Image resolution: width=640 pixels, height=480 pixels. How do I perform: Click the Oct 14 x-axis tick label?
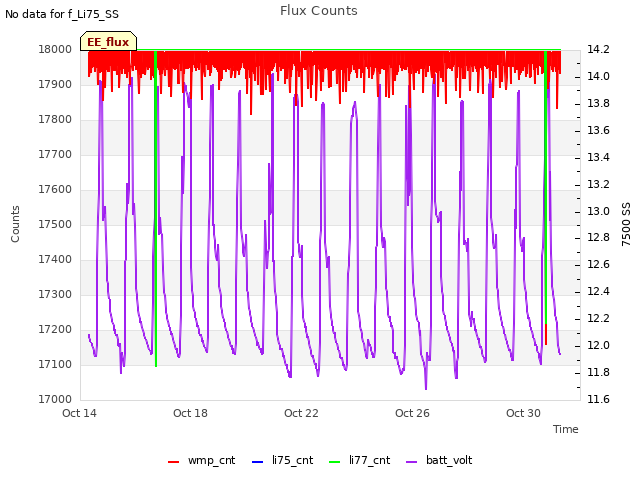79,413
